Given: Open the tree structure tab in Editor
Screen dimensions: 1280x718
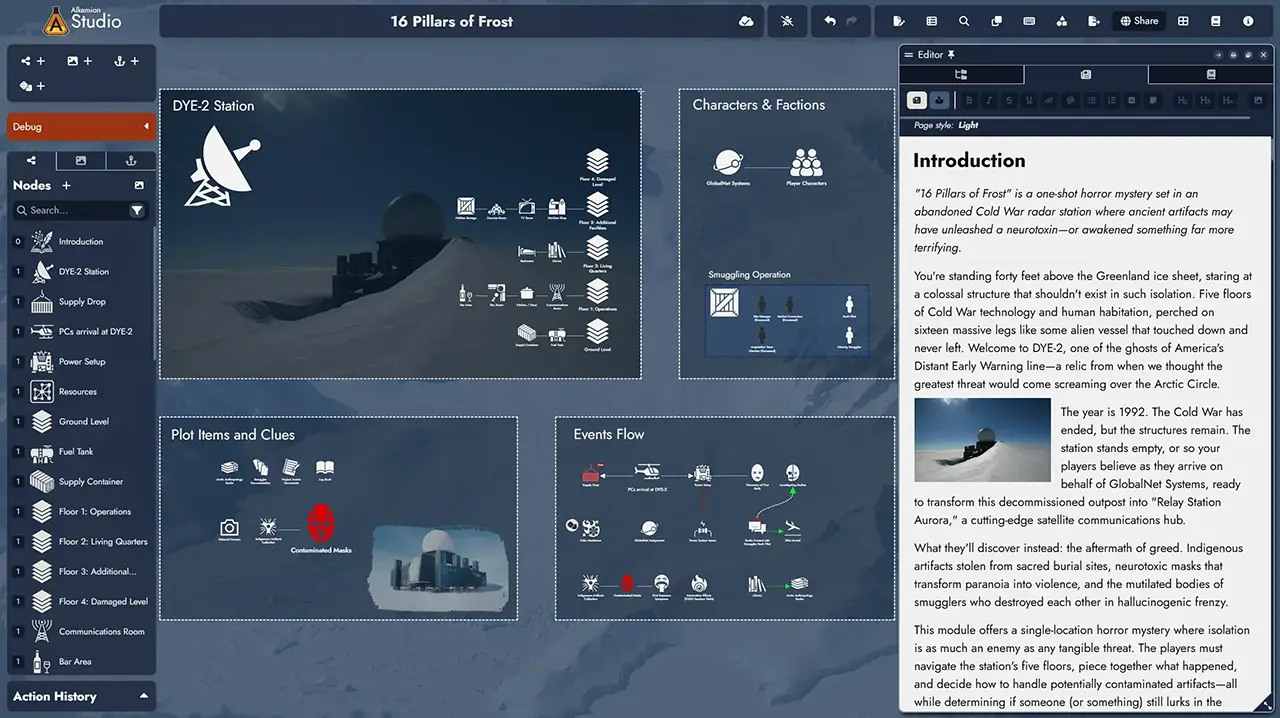Looking at the screenshot, I should point(961,75).
